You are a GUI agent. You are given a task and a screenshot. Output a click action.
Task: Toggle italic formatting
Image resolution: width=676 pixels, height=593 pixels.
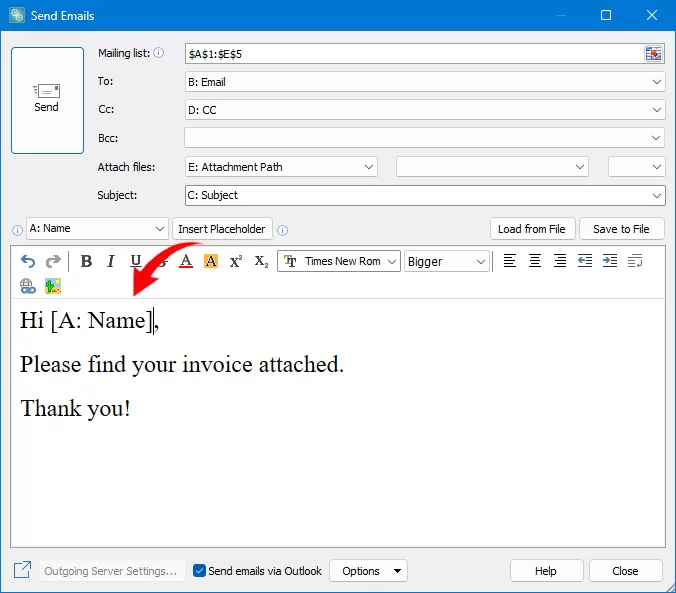(x=111, y=261)
